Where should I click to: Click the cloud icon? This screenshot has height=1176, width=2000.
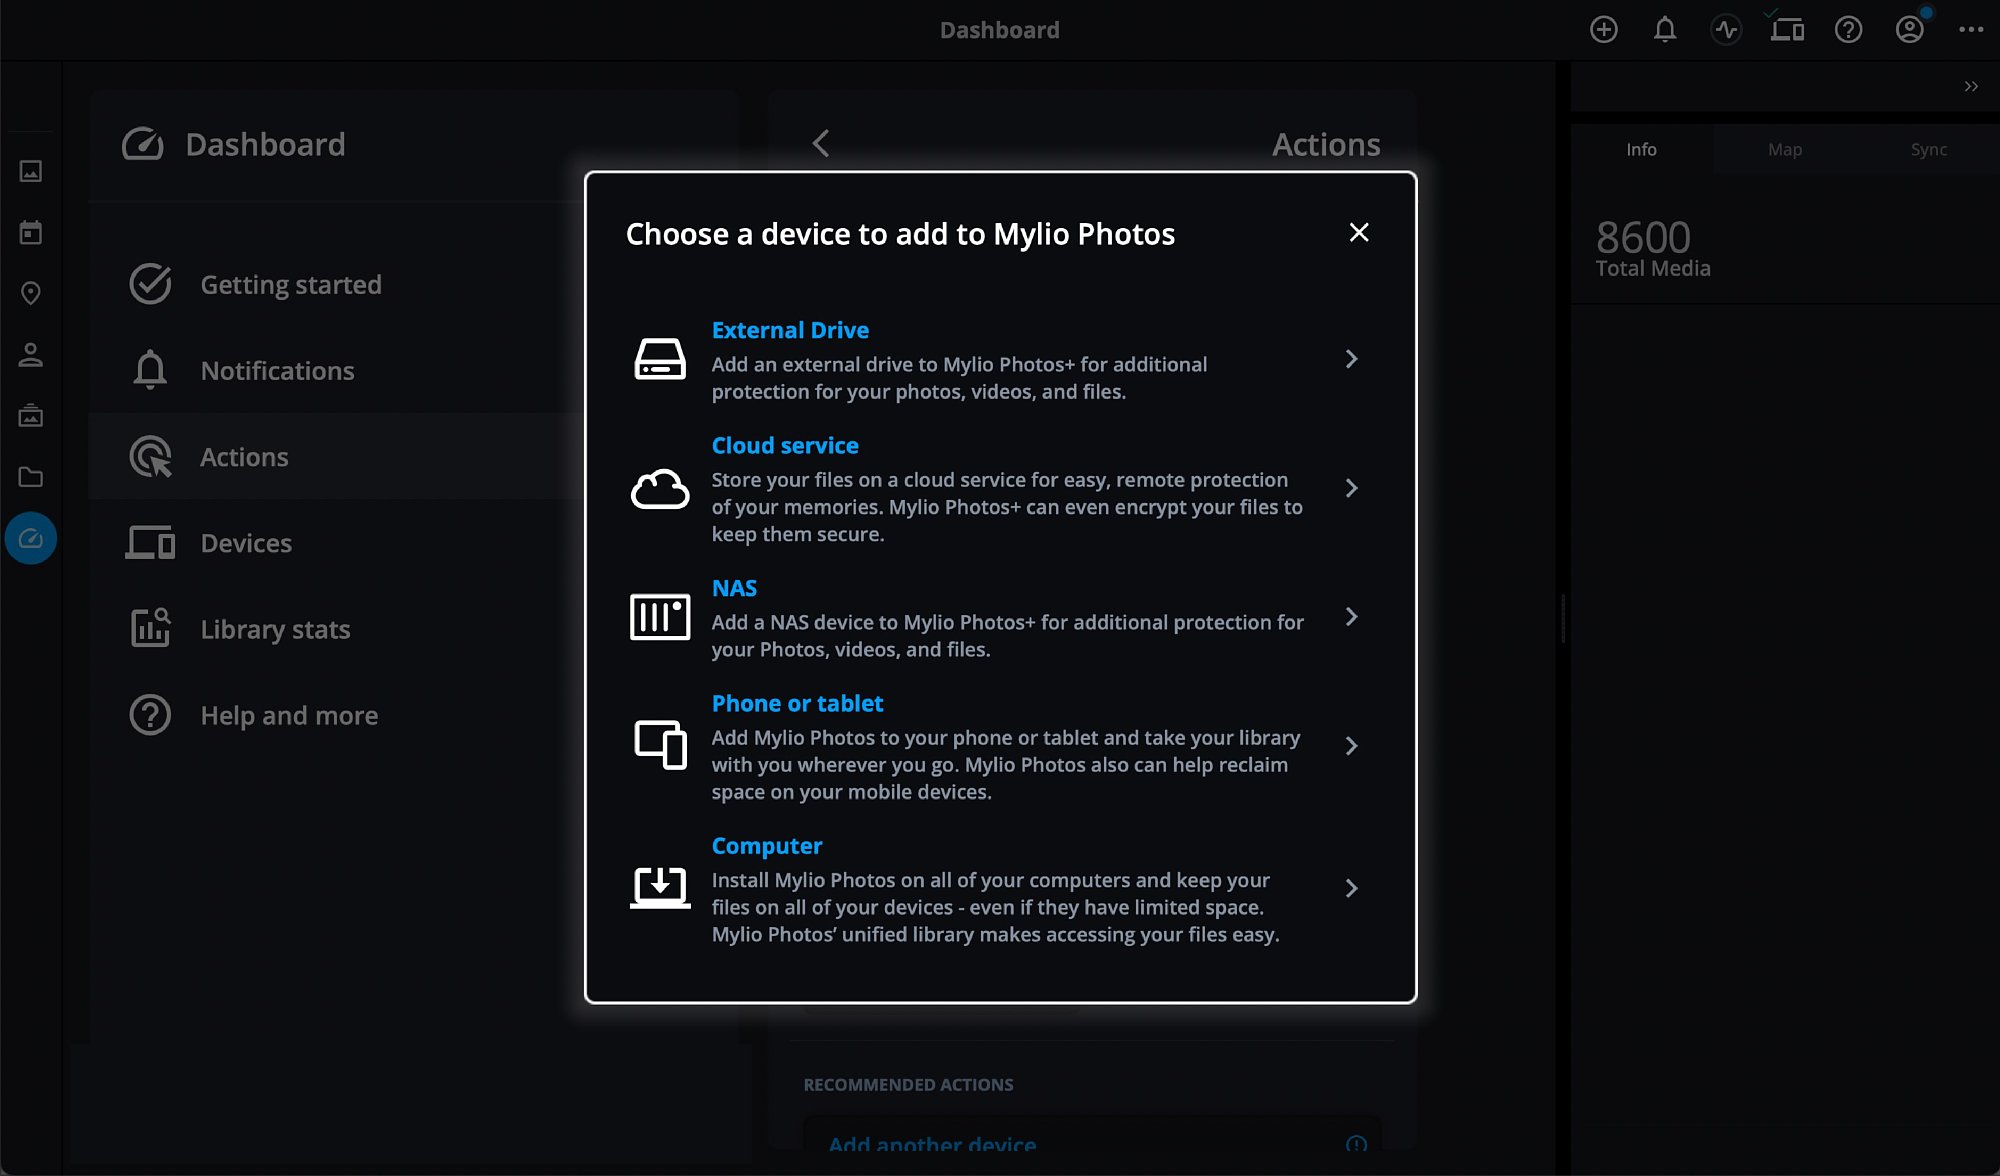pyautogui.click(x=660, y=489)
